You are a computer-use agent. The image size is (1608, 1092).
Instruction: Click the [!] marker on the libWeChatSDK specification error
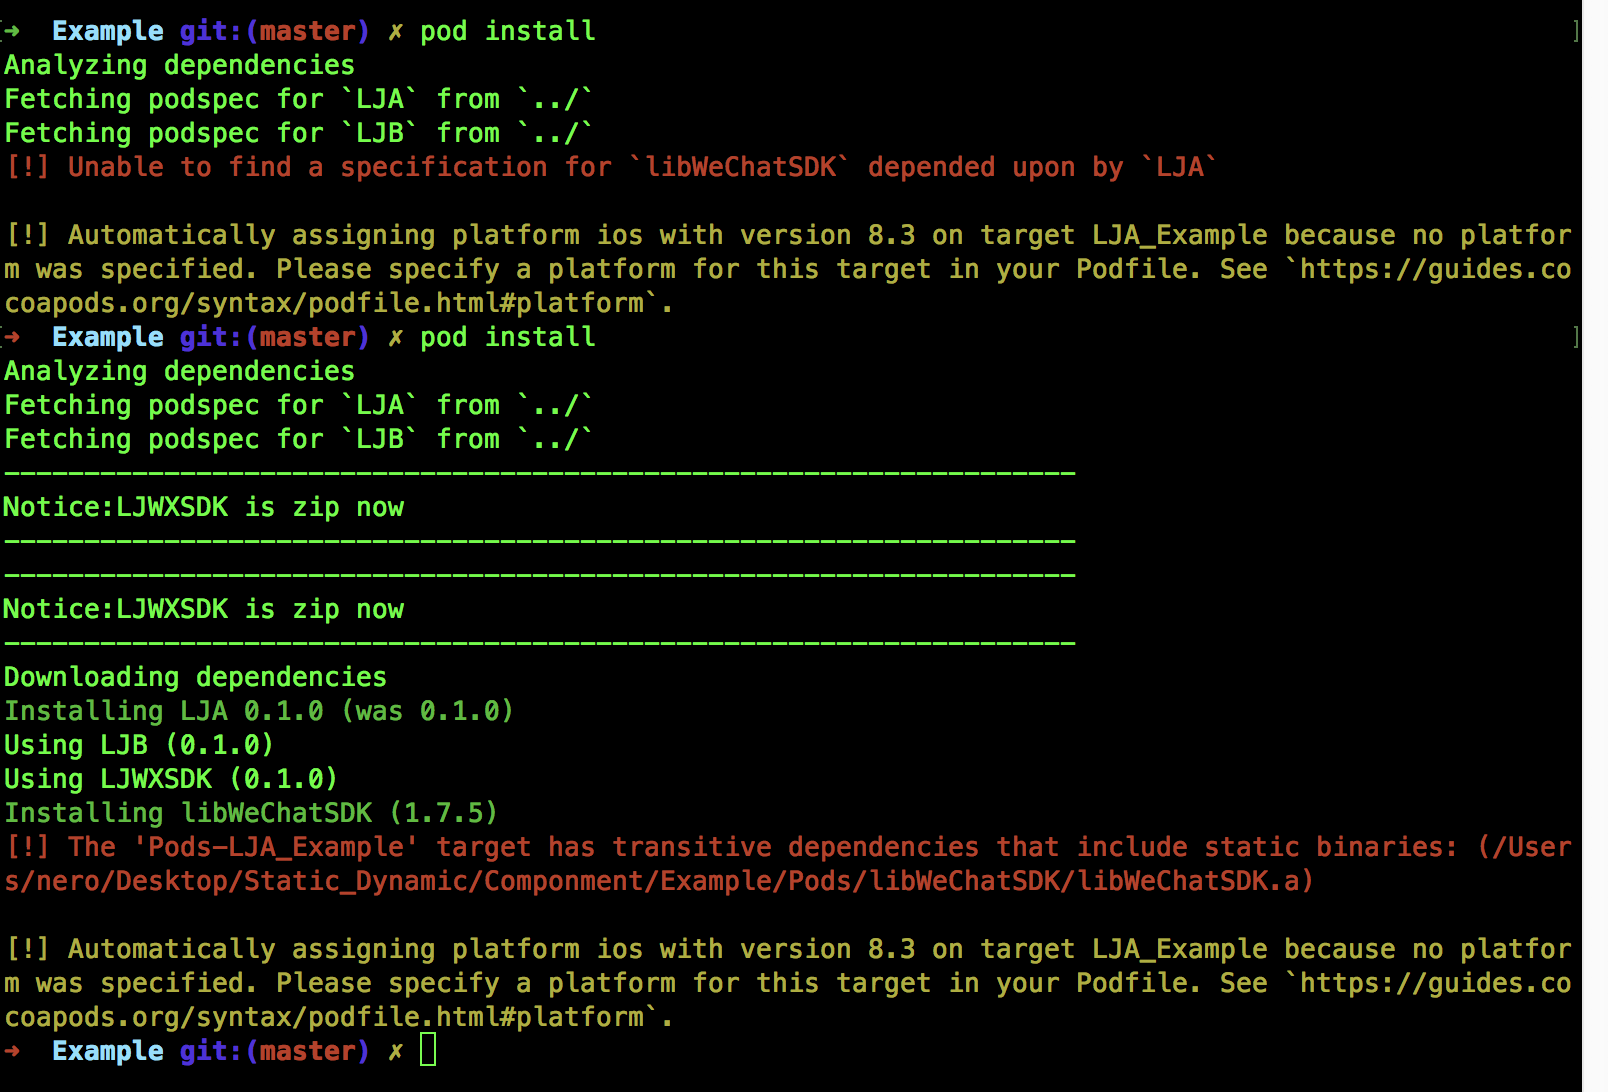click(x=27, y=167)
